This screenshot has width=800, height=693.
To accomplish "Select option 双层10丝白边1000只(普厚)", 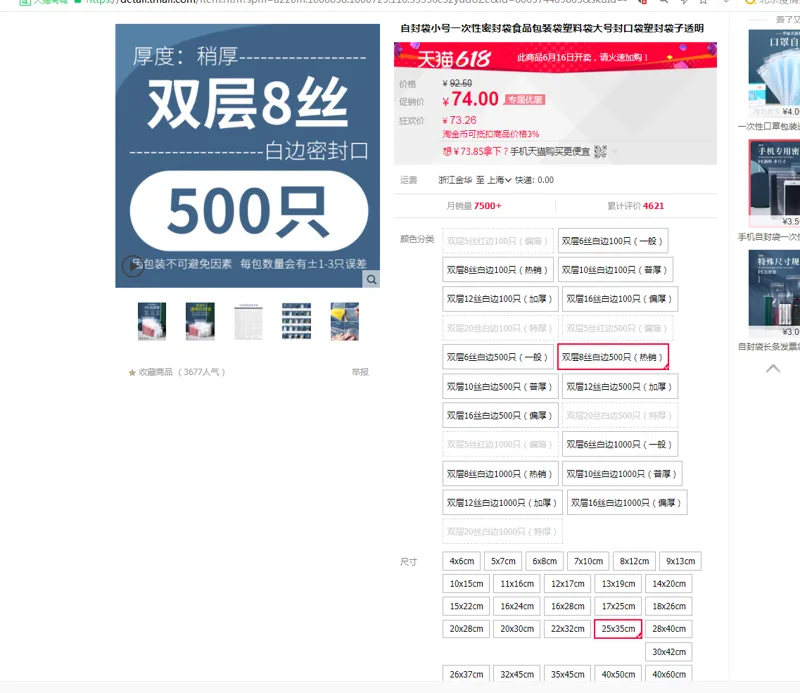I will [622, 474].
